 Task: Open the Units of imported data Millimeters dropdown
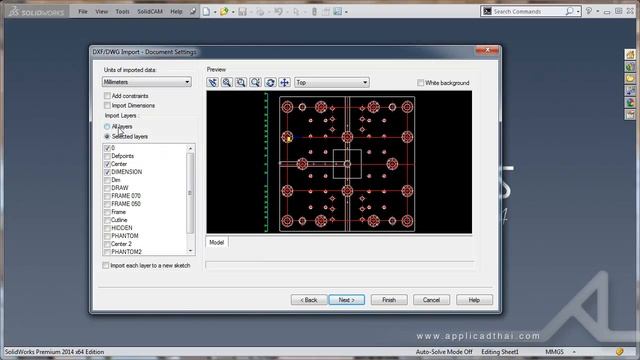(147, 82)
